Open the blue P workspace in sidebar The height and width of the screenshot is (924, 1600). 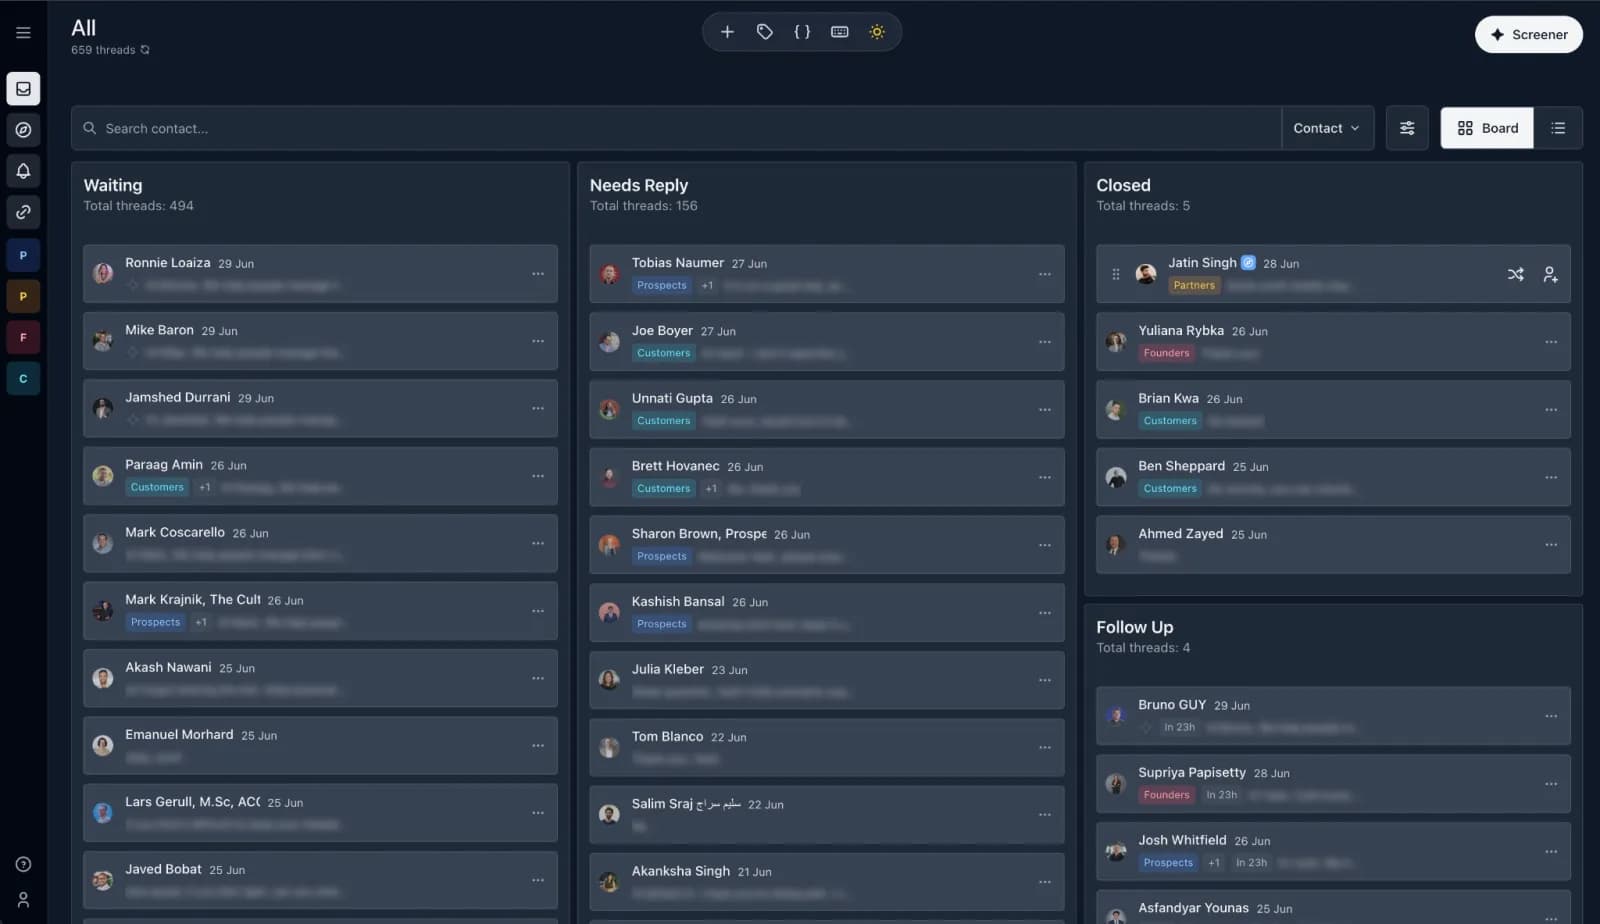click(23, 256)
